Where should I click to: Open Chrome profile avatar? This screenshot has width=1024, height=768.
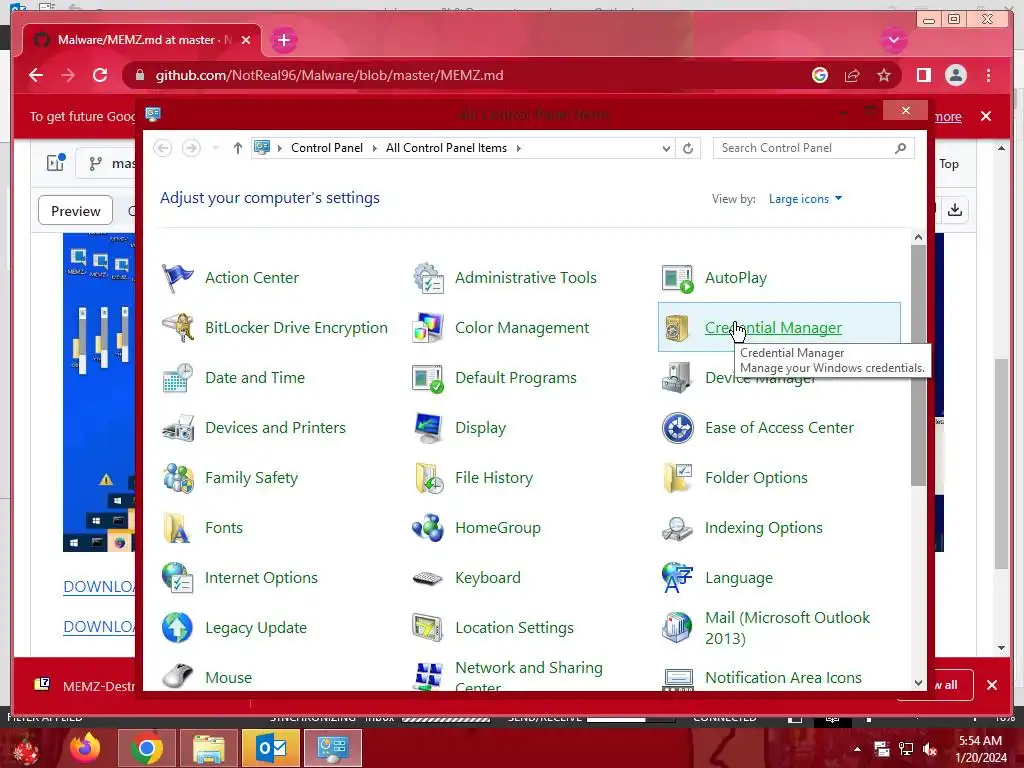pos(955,75)
